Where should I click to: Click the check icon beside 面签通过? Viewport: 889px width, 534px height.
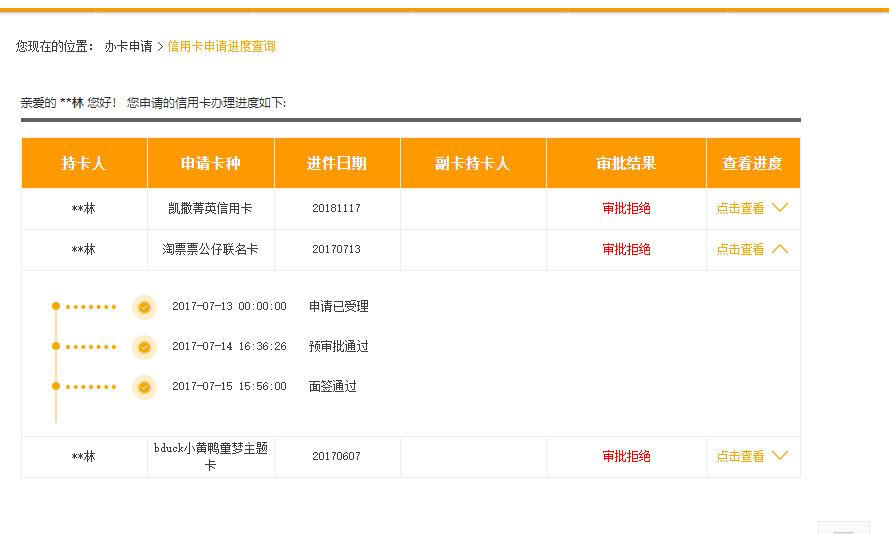click(x=144, y=387)
